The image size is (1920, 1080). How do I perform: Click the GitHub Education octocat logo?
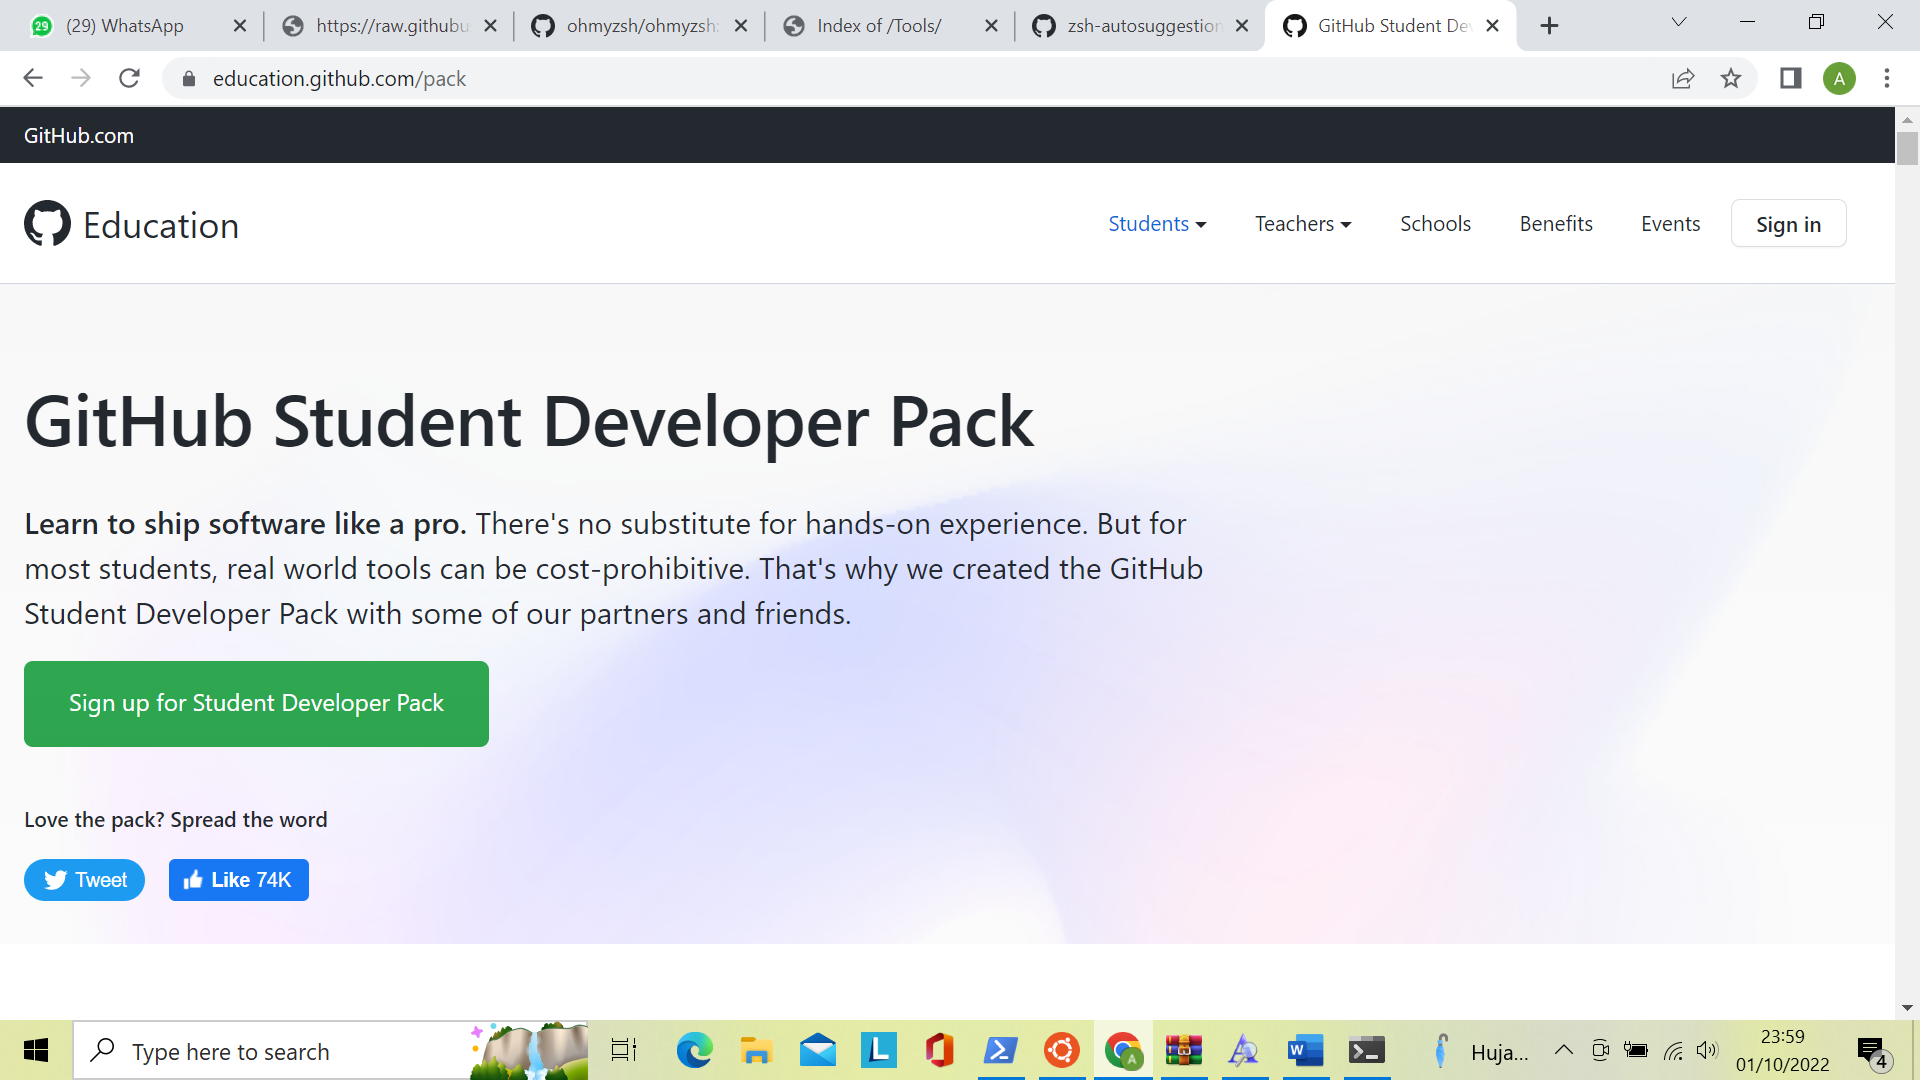45,223
